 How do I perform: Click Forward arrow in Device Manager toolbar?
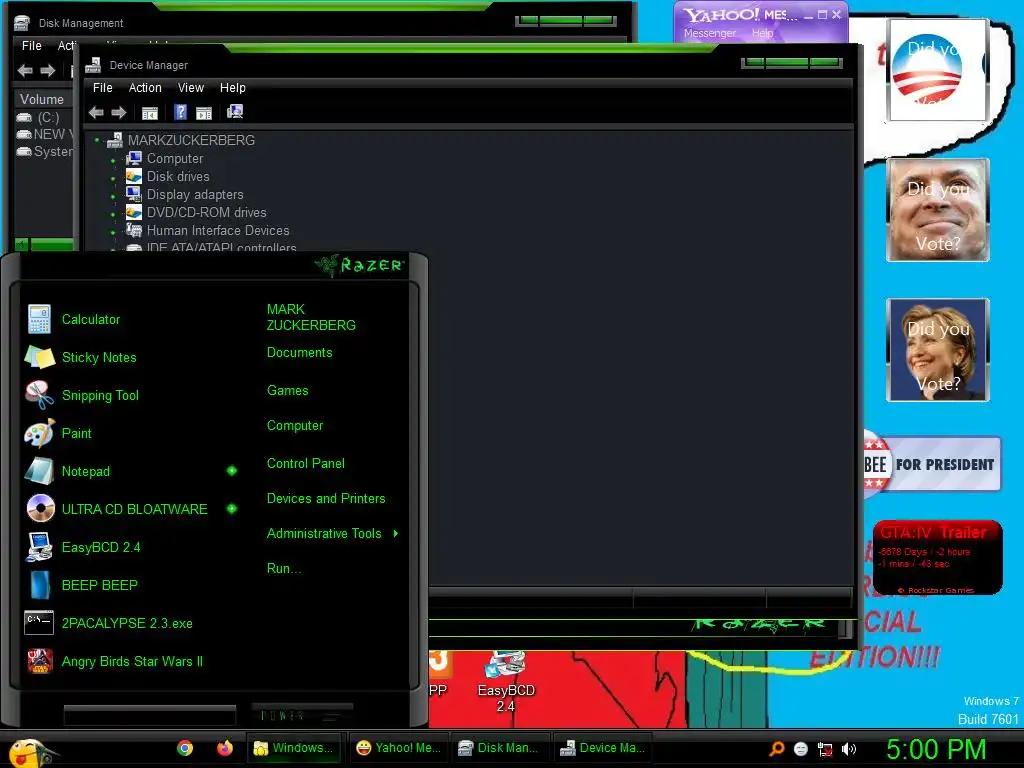point(118,112)
